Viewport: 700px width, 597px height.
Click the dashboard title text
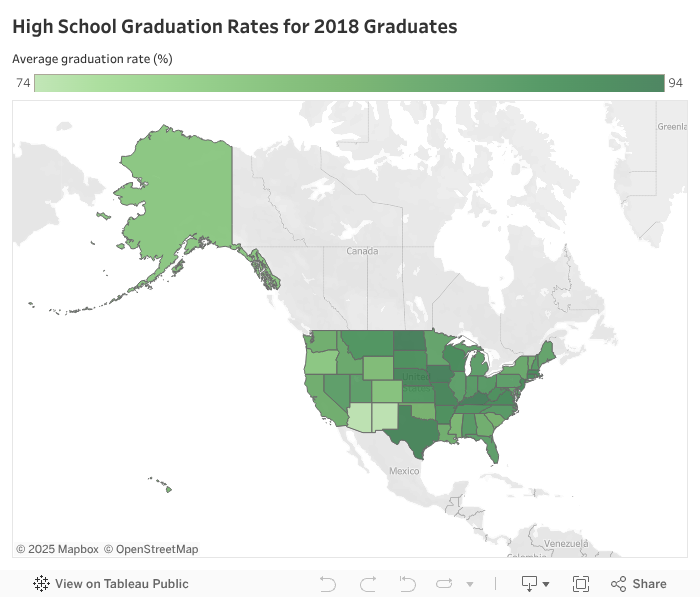[235, 27]
